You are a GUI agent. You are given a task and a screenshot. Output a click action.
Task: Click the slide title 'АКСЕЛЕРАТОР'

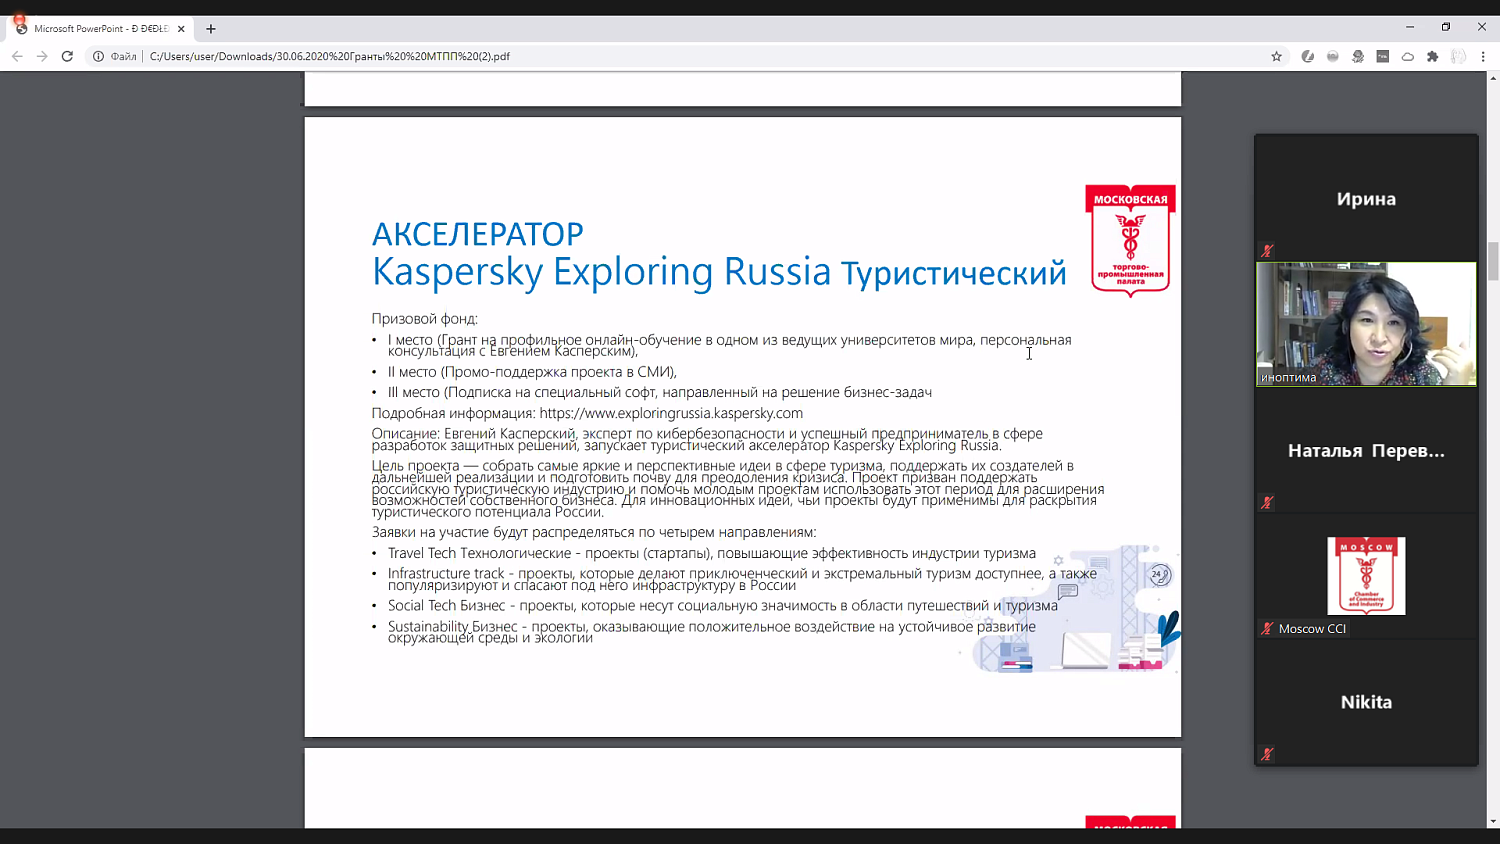(x=477, y=234)
